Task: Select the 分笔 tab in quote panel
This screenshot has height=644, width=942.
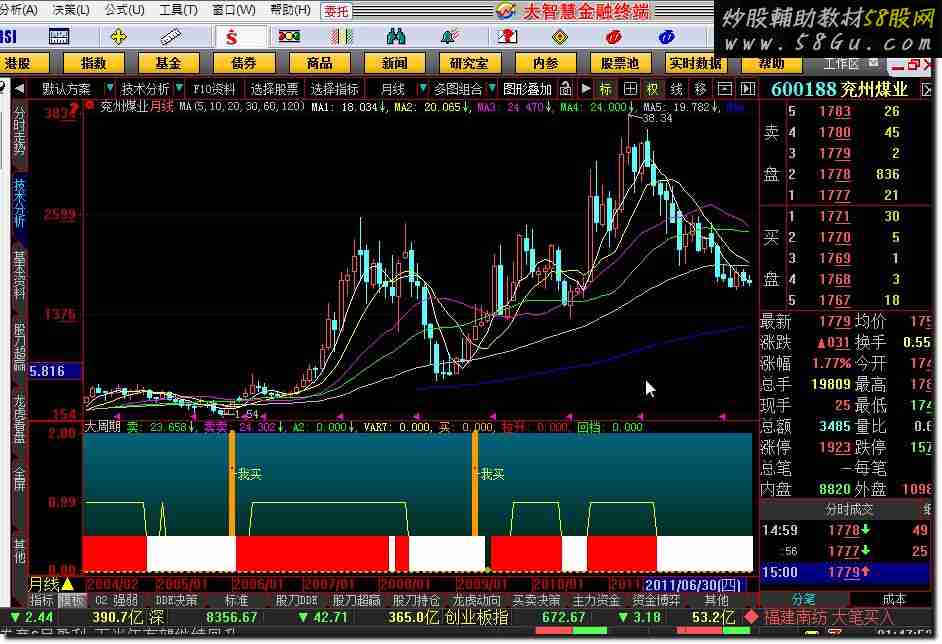Action: pos(804,599)
